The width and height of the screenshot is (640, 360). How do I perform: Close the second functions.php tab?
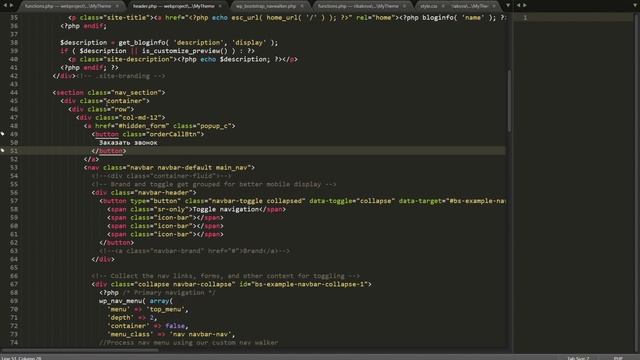[x=404, y=6]
